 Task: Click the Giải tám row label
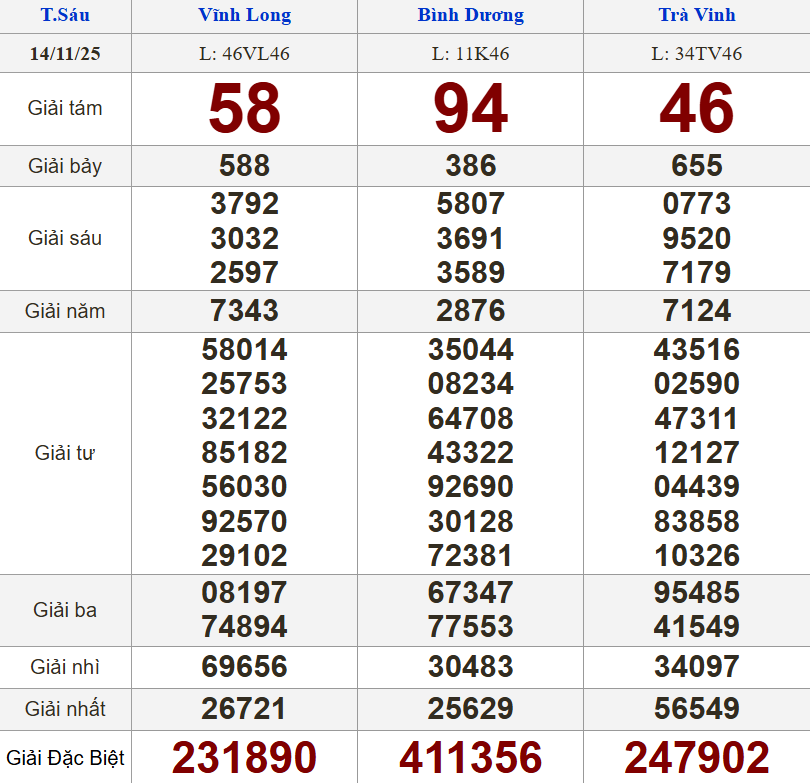coord(65,109)
